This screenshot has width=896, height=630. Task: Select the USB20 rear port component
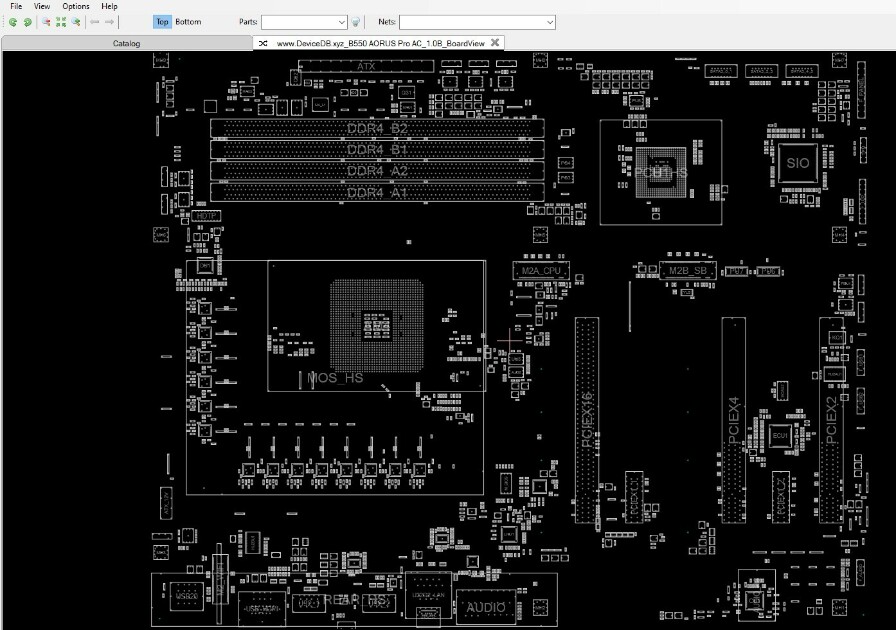187,596
